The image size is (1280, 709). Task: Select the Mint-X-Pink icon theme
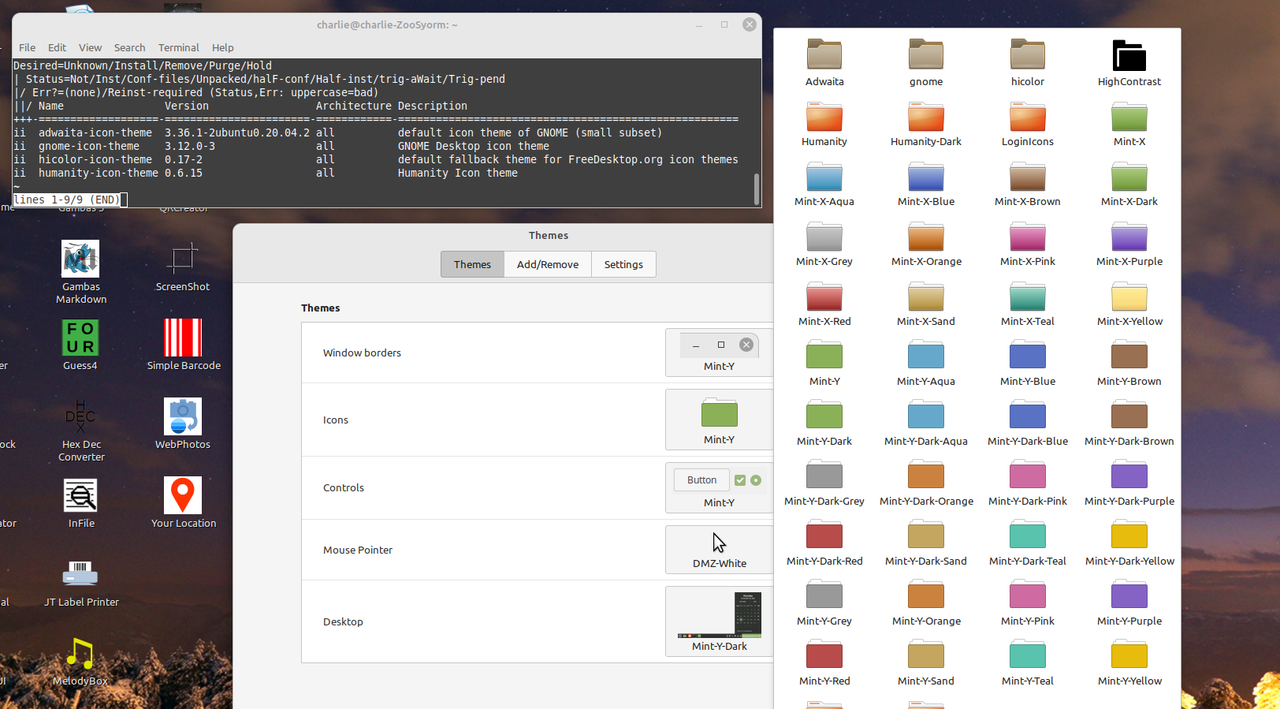(1027, 244)
